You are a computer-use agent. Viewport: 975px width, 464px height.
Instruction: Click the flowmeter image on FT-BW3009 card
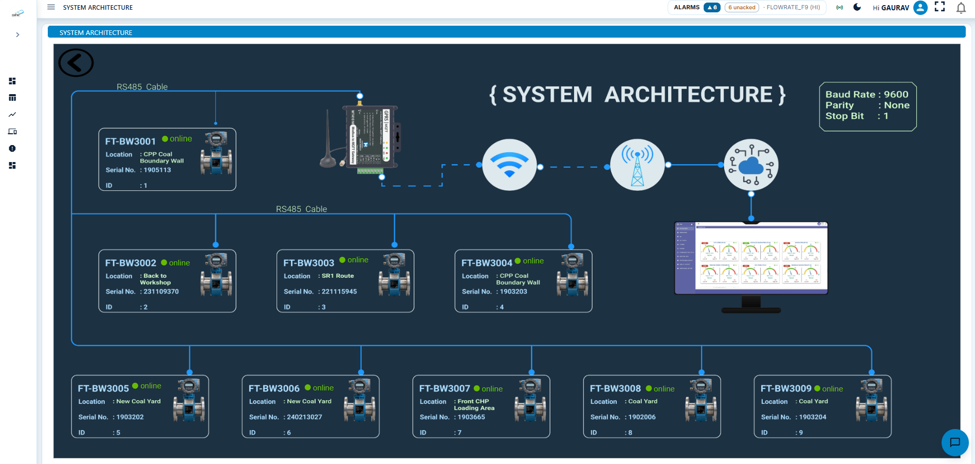click(871, 400)
